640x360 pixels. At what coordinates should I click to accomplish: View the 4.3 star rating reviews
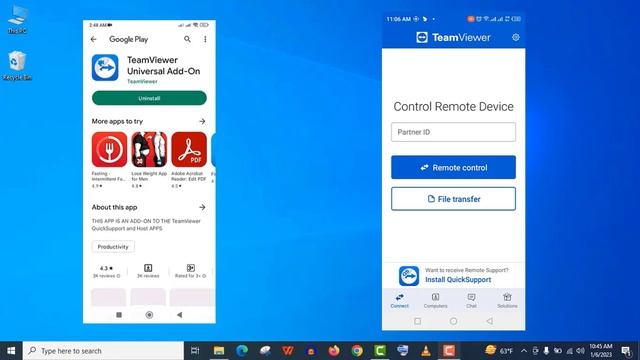106,271
